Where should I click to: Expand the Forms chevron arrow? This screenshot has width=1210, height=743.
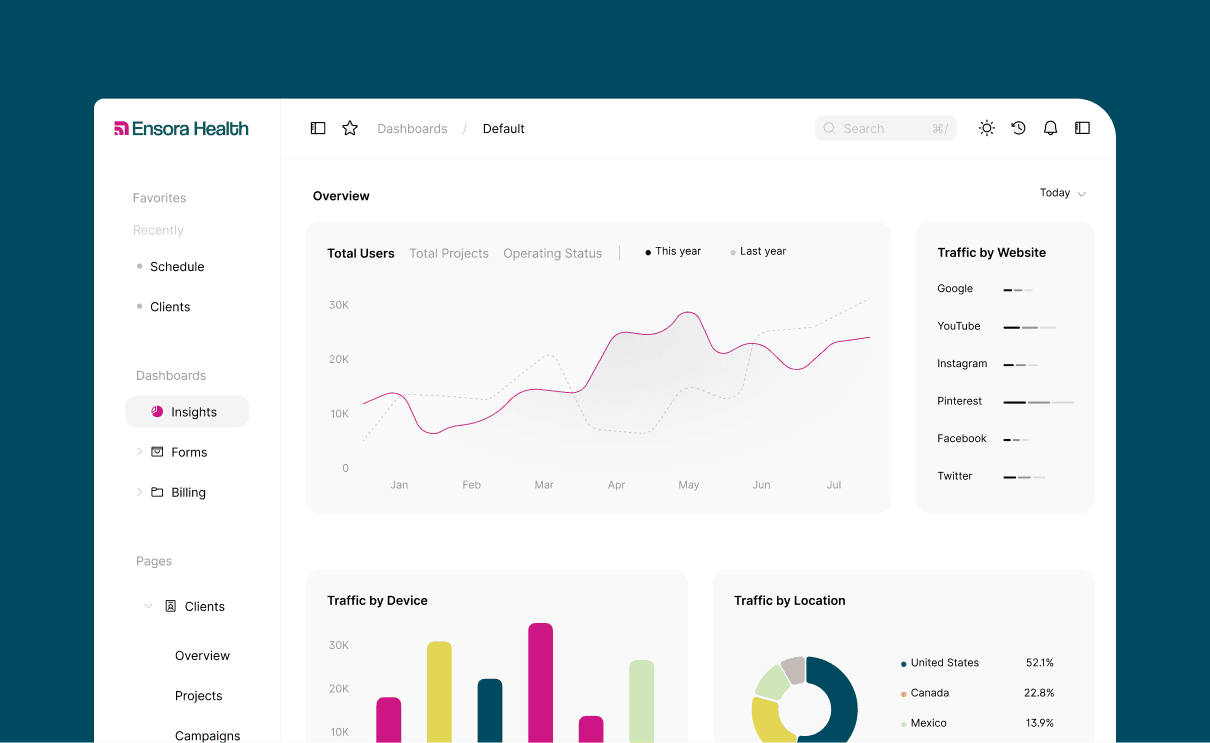(139, 452)
